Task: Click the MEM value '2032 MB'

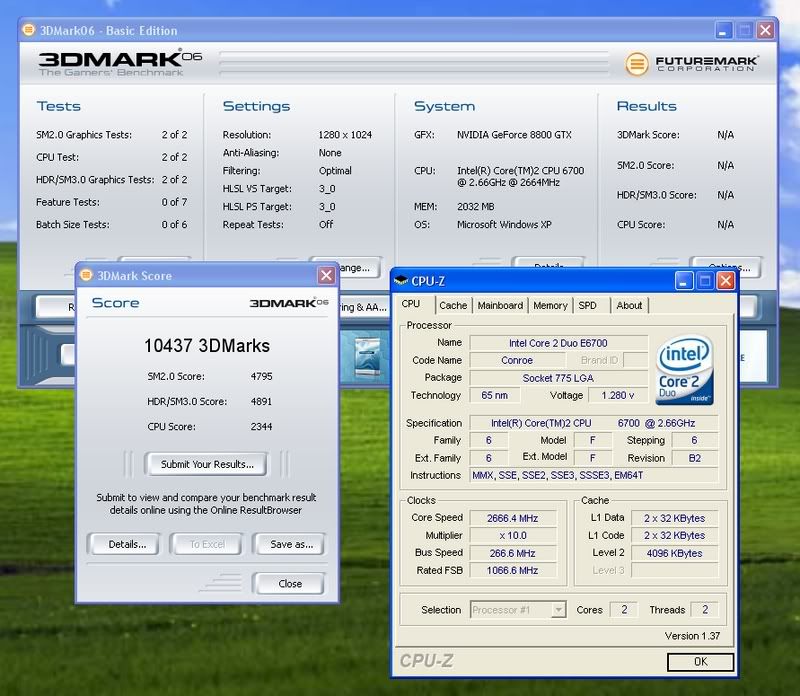Action: point(476,207)
